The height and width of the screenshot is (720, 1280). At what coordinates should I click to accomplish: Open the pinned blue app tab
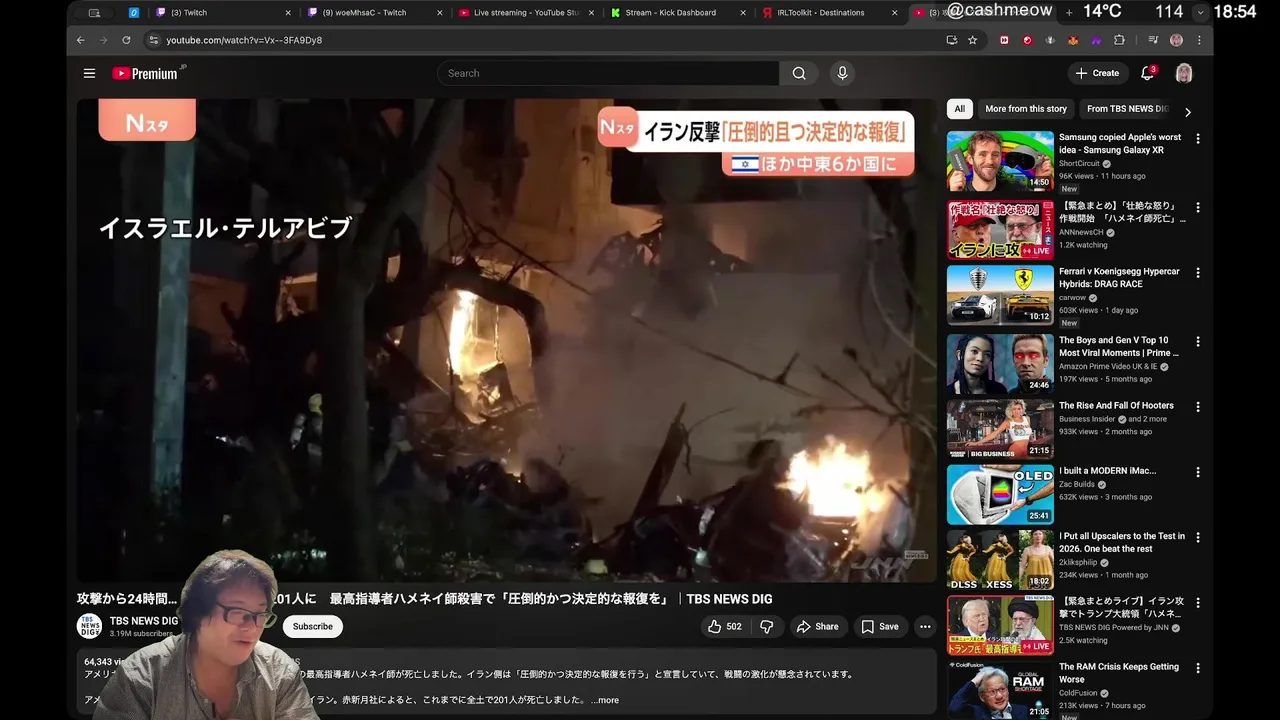(134, 13)
